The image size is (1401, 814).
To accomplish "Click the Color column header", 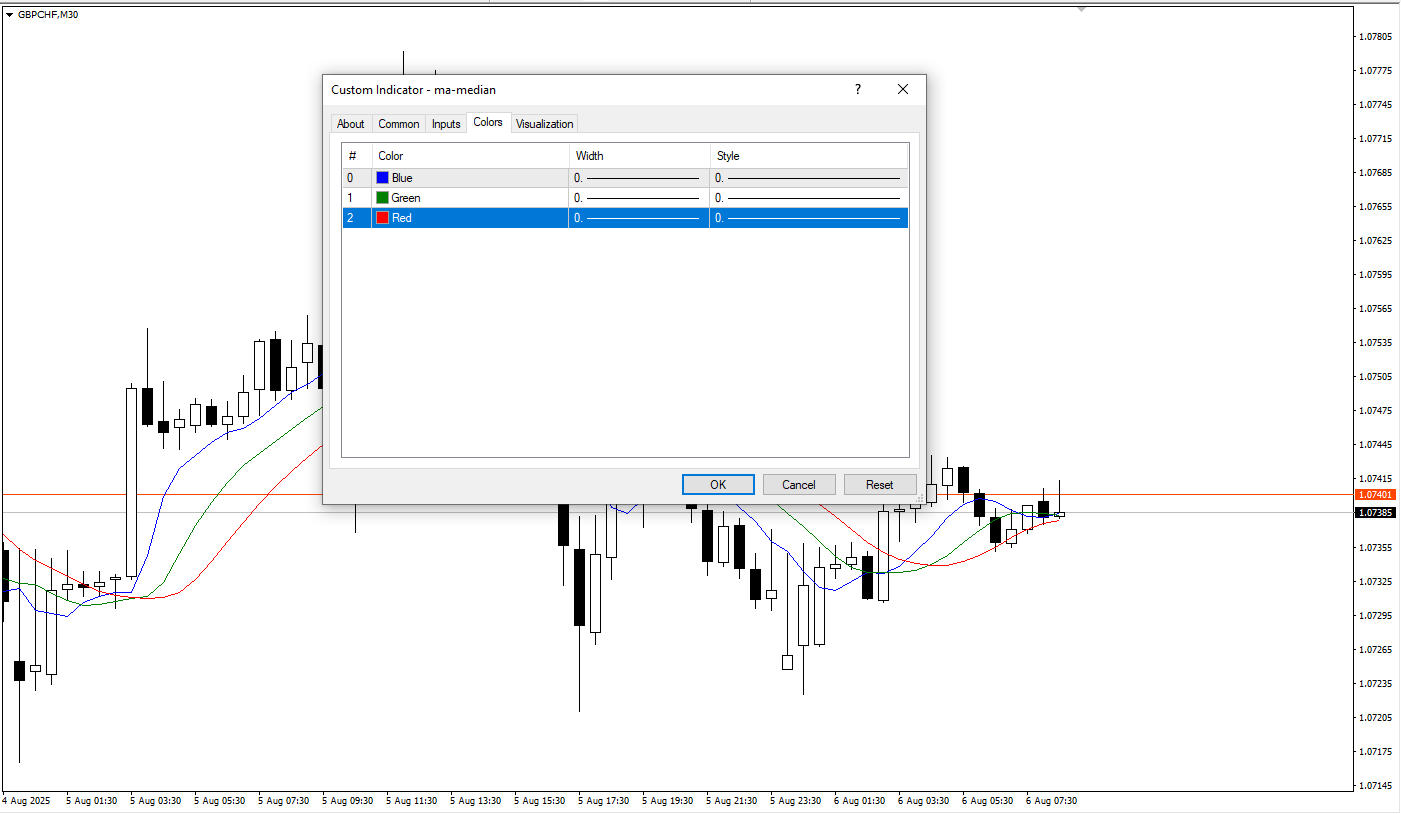I will tap(470, 156).
